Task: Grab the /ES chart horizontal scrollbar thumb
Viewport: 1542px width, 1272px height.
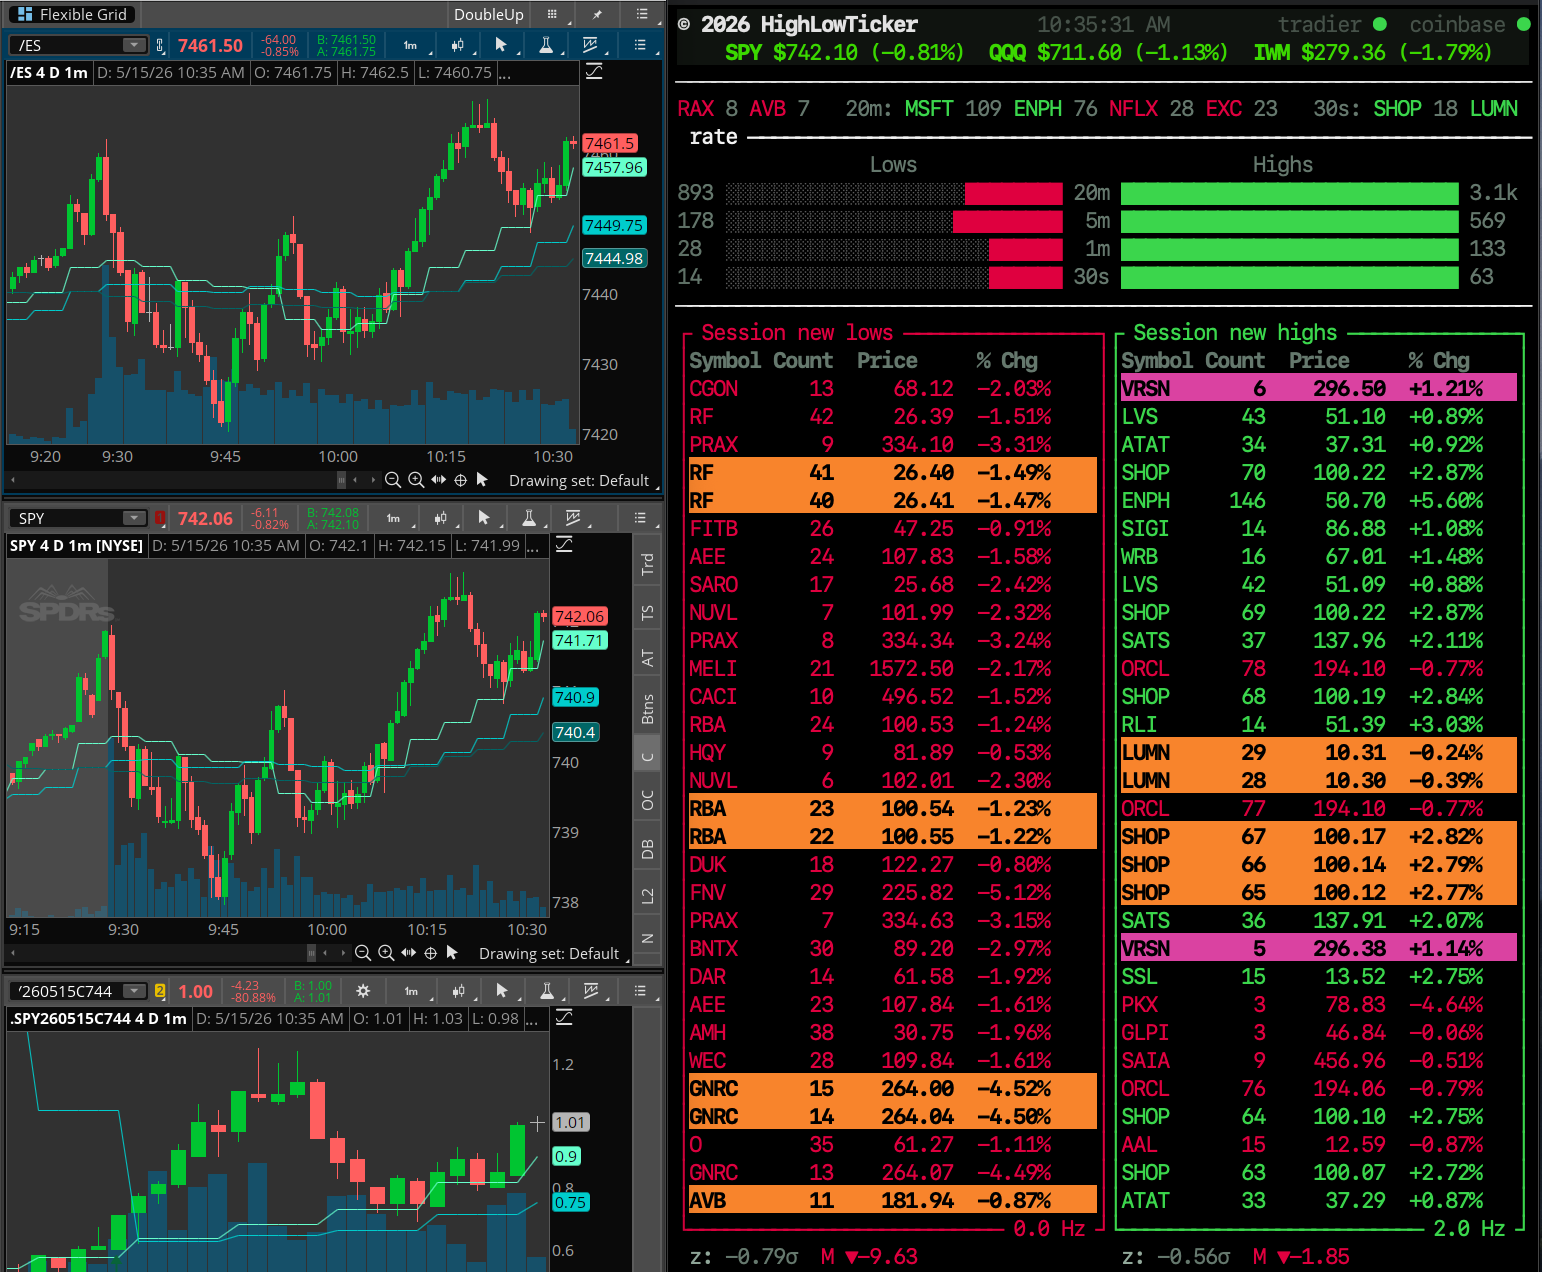Action: click(342, 480)
